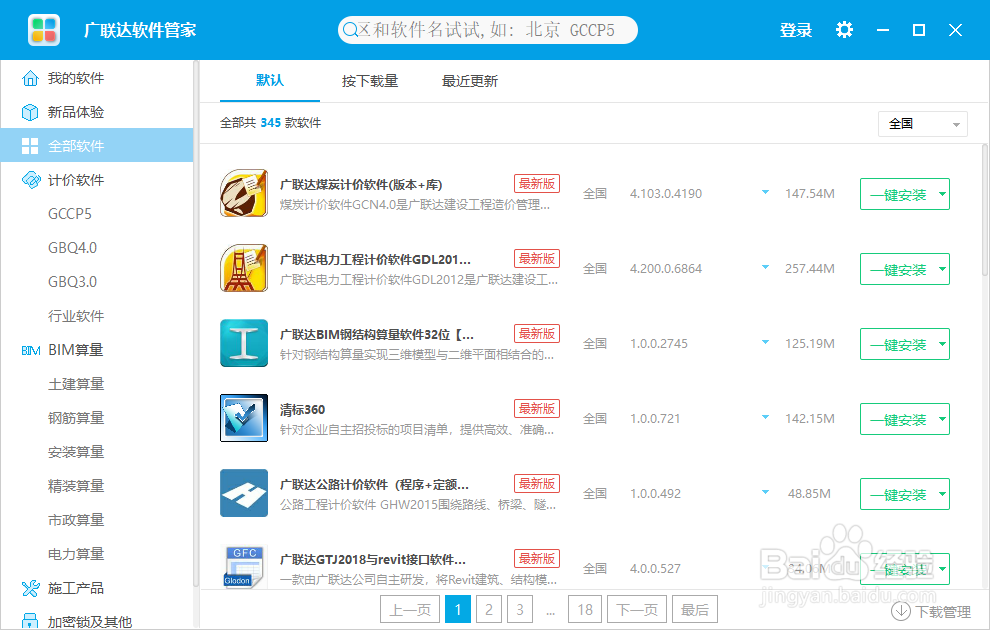Select 电力算量 in the sidebar
Image resolution: width=990 pixels, height=630 pixels.
[76, 554]
